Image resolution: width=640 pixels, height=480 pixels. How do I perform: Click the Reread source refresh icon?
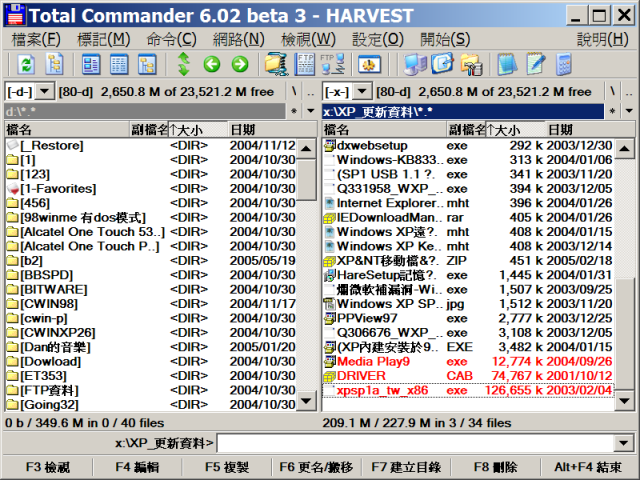(x=26, y=64)
